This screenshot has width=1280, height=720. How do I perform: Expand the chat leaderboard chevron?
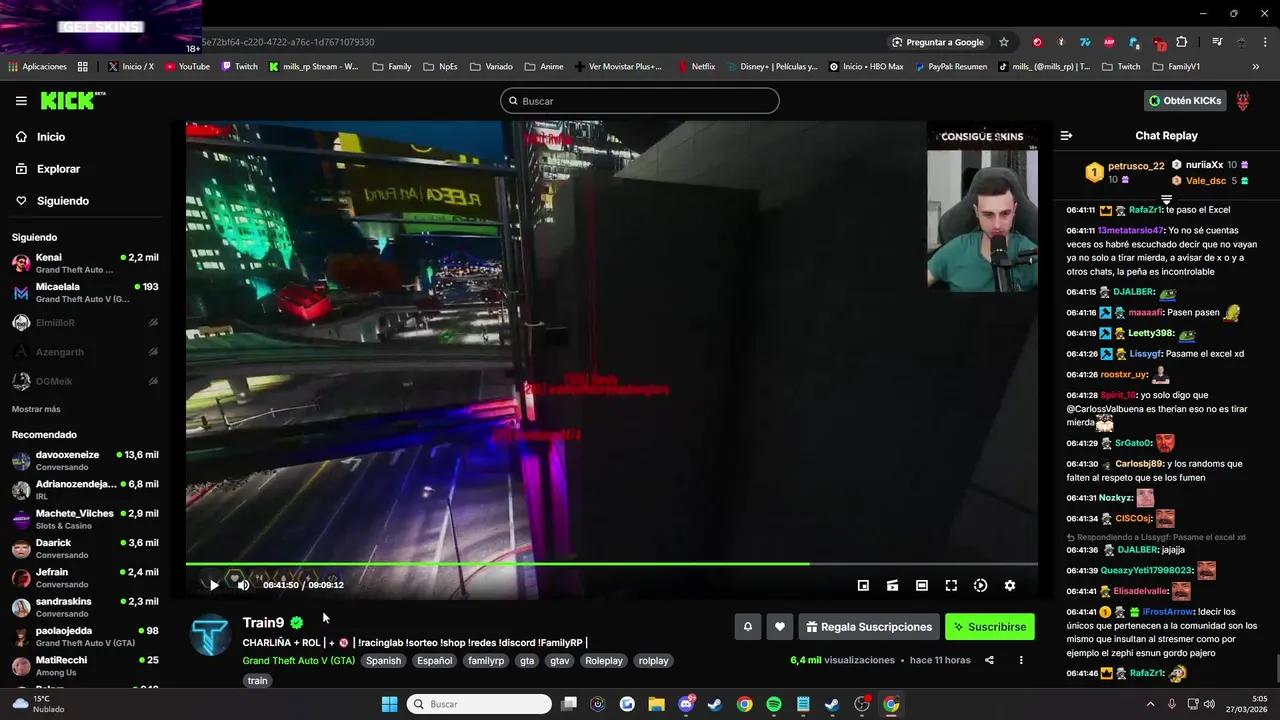[x=1166, y=201]
